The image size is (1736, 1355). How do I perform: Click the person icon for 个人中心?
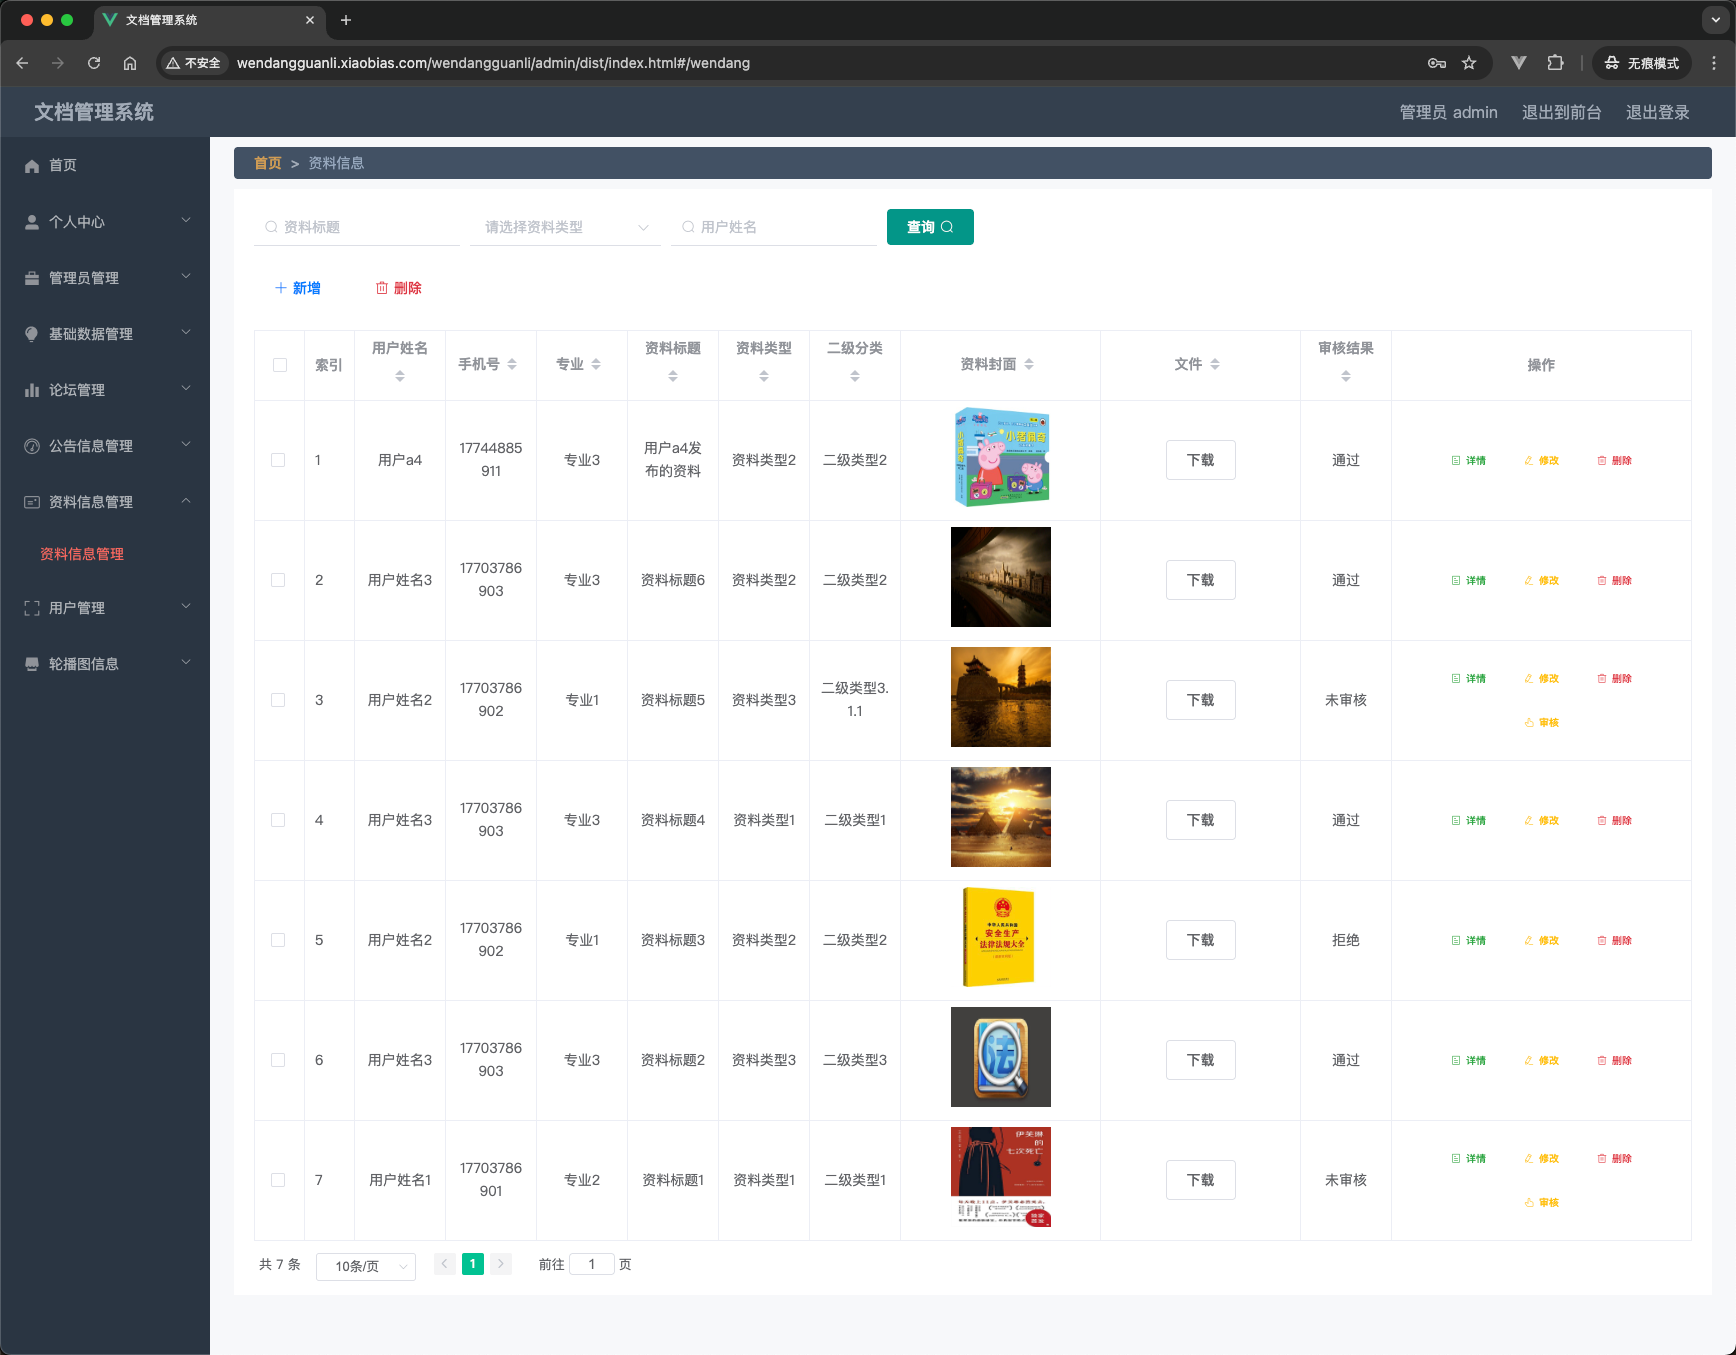tap(32, 222)
